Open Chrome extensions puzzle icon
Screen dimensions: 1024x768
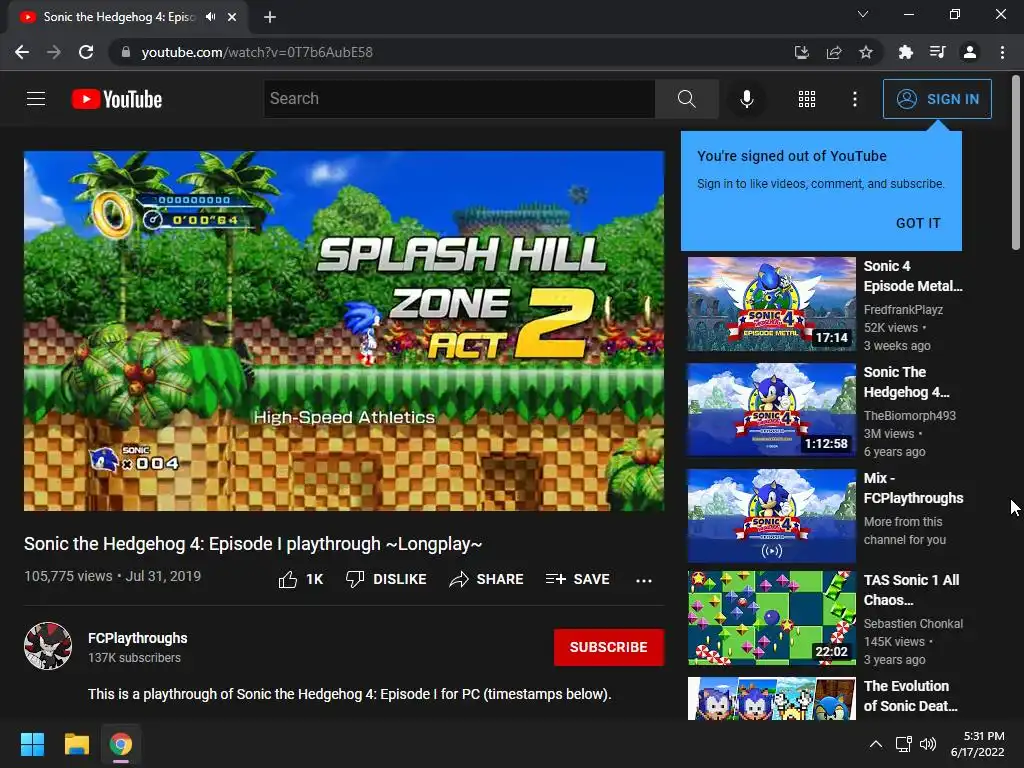click(906, 52)
